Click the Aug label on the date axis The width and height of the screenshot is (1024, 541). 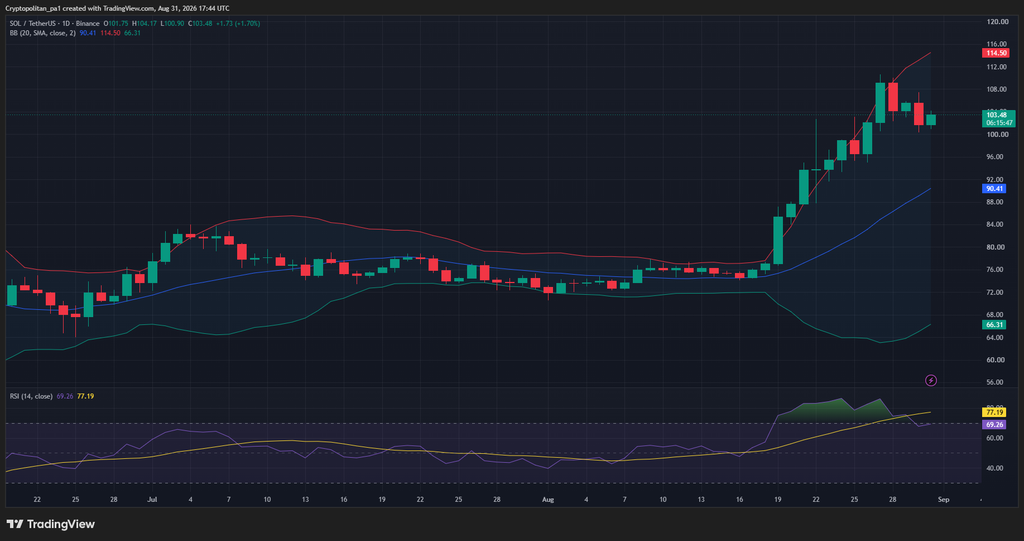coord(548,499)
